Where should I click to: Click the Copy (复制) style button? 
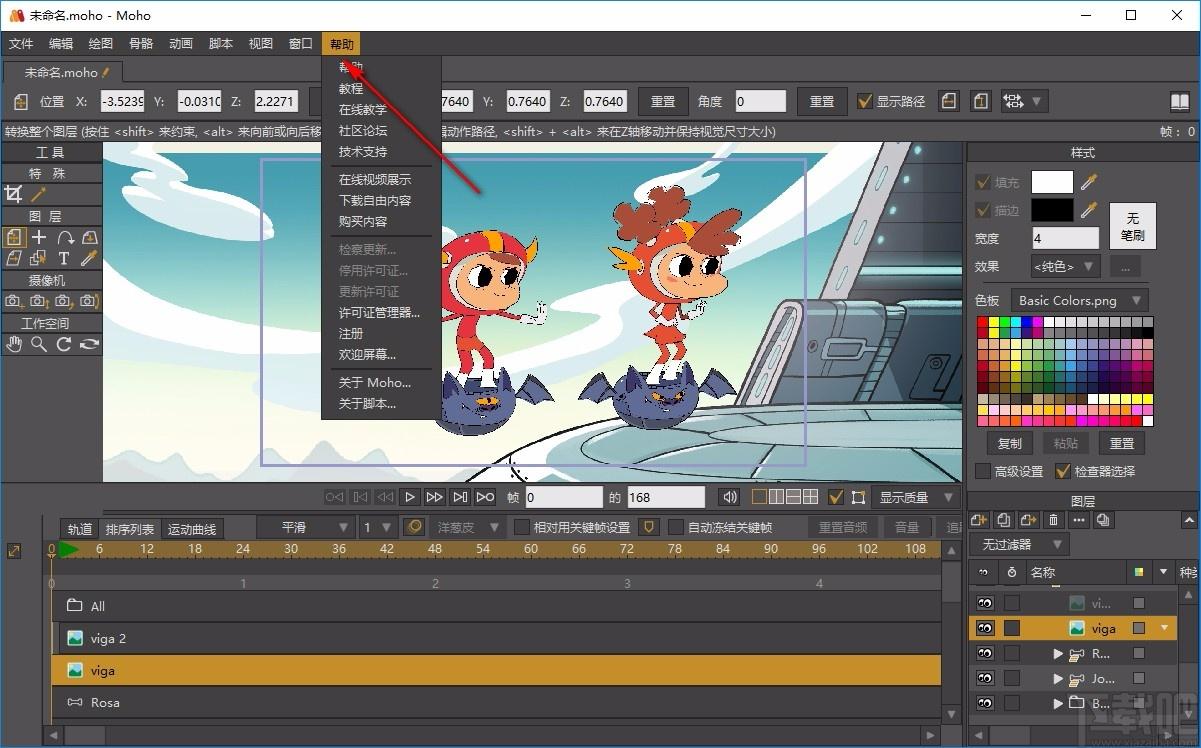tap(1010, 443)
